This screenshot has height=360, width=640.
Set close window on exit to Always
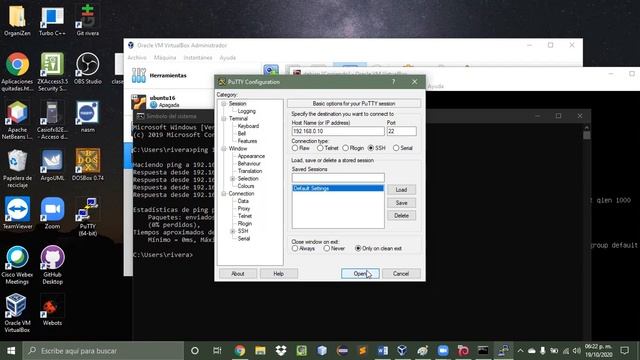295,248
